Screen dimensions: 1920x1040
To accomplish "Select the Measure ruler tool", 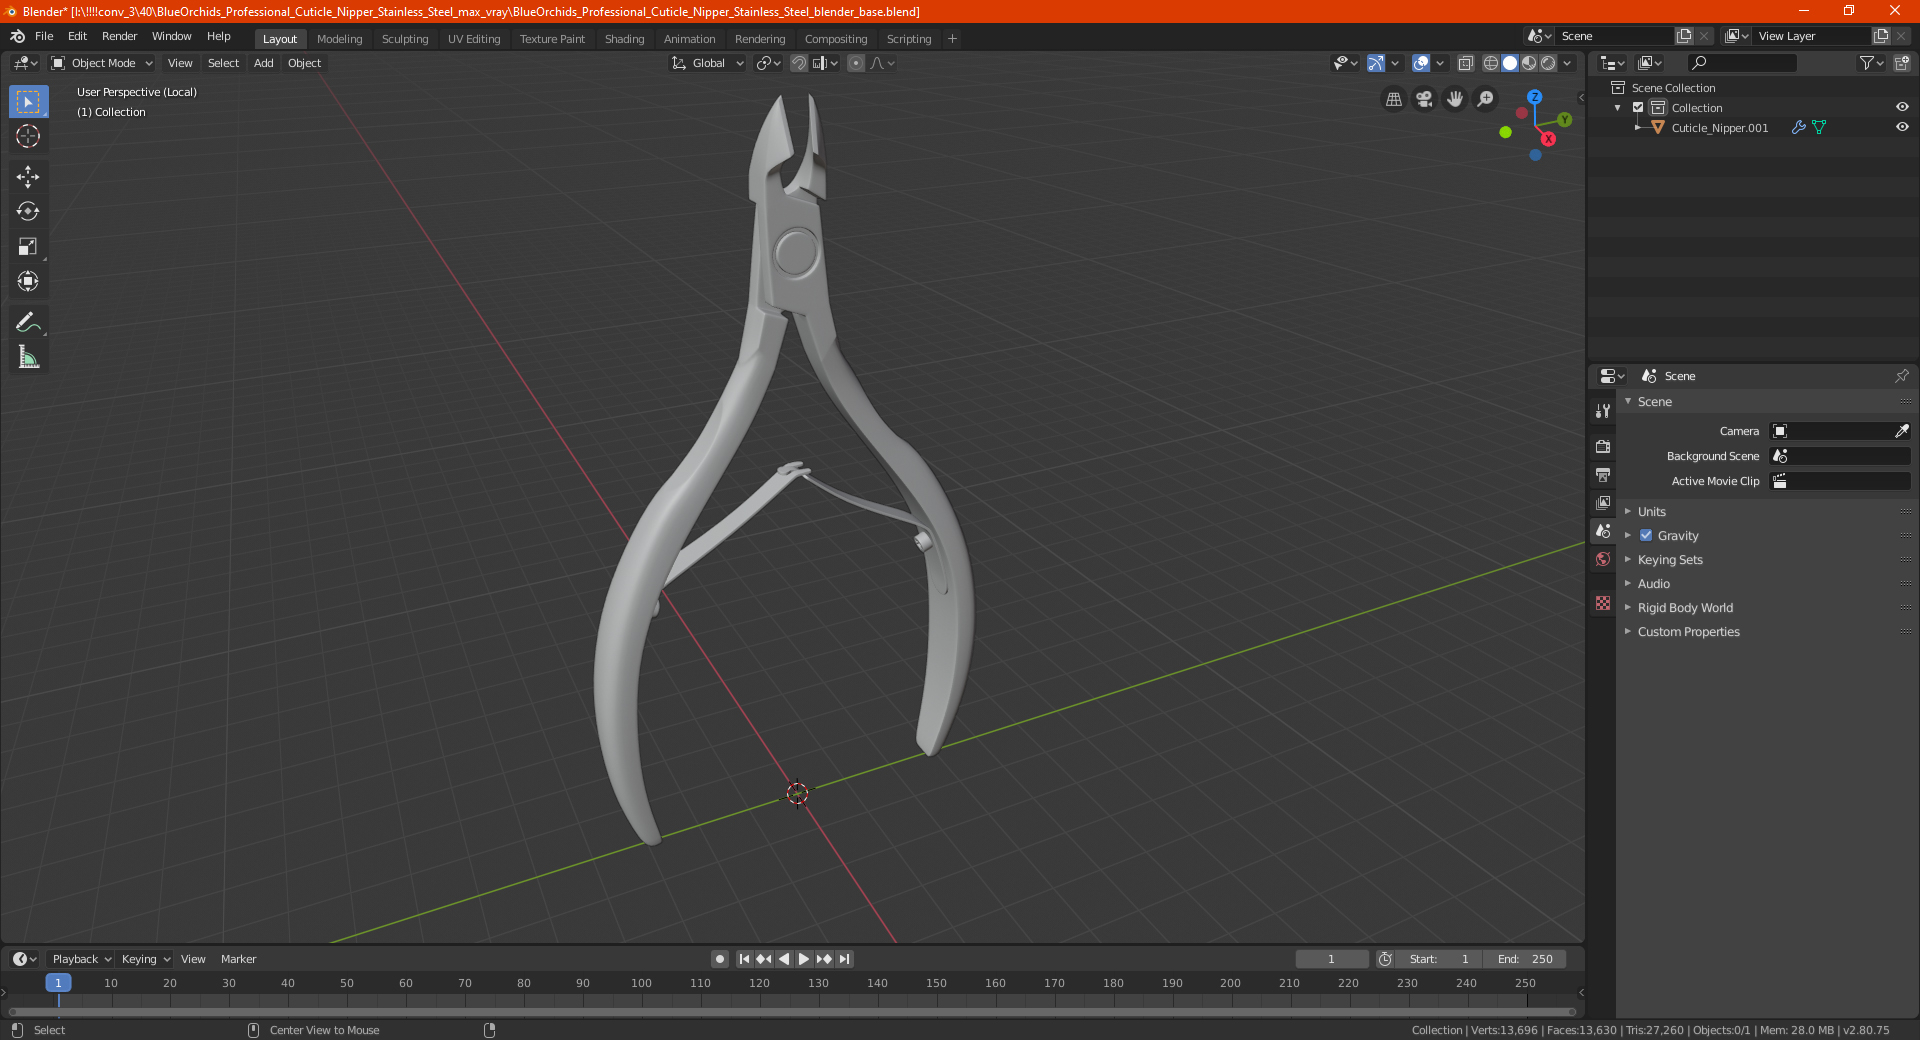I will point(28,357).
